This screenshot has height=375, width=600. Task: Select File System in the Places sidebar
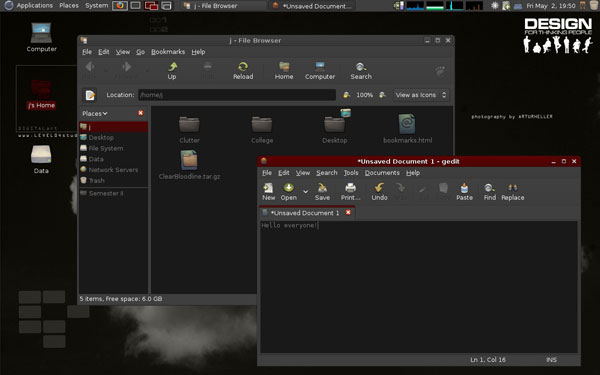pos(114,148)
